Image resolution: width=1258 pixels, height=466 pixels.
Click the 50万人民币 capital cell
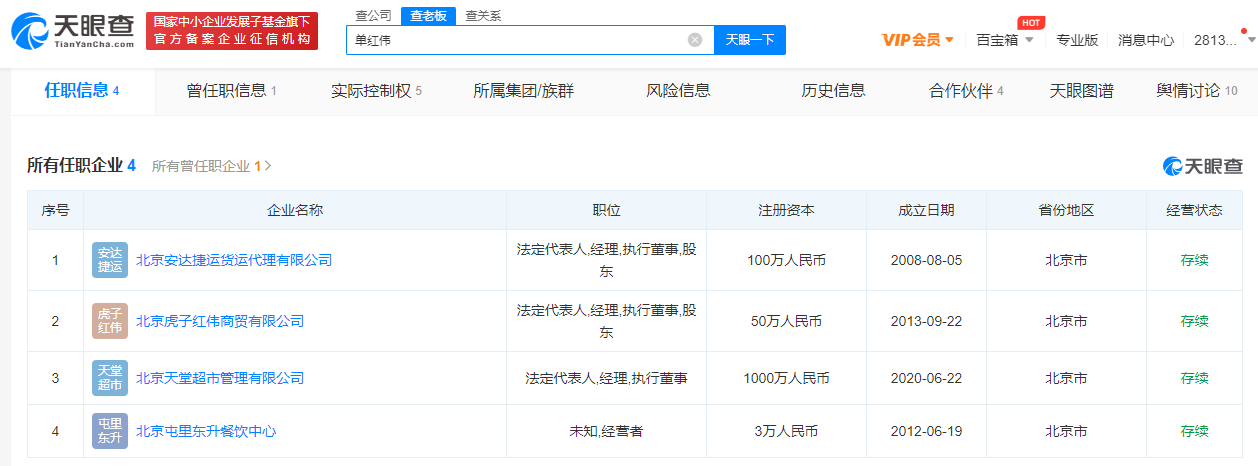786,321
